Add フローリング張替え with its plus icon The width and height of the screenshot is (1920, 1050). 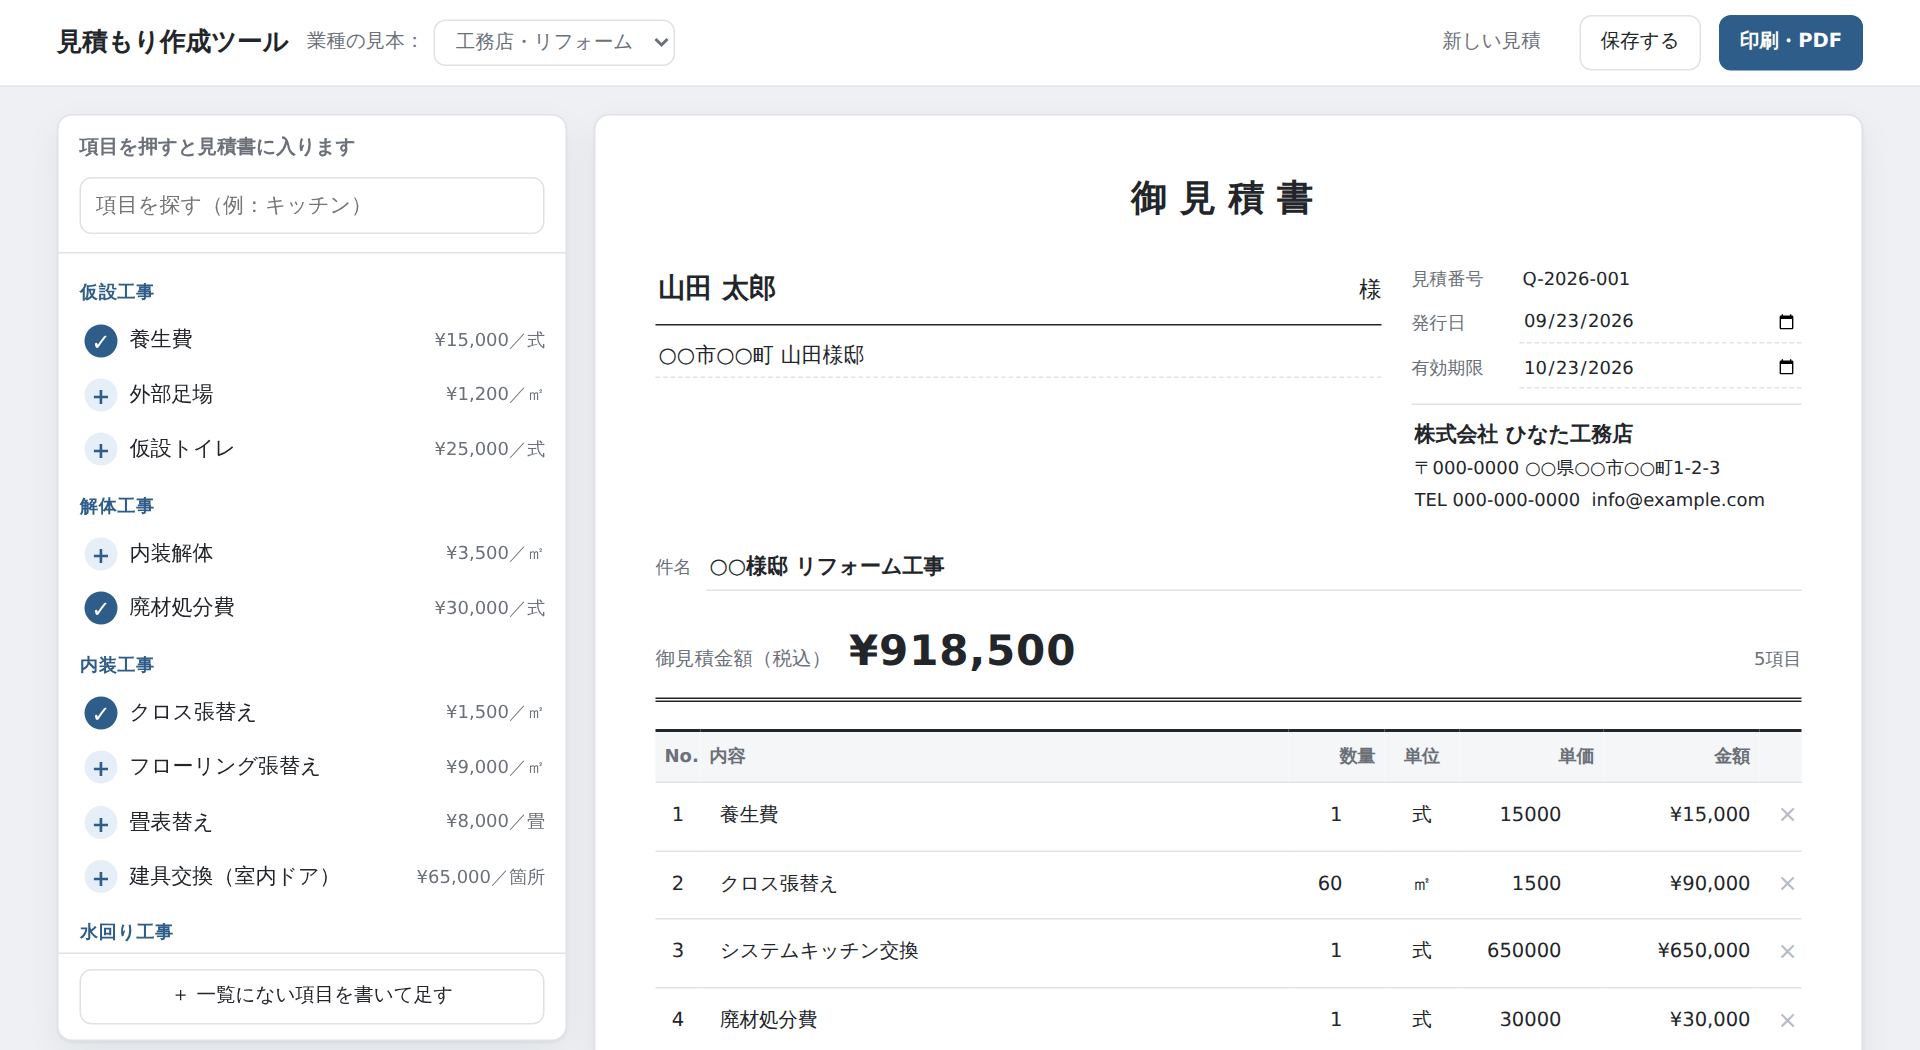100,768
